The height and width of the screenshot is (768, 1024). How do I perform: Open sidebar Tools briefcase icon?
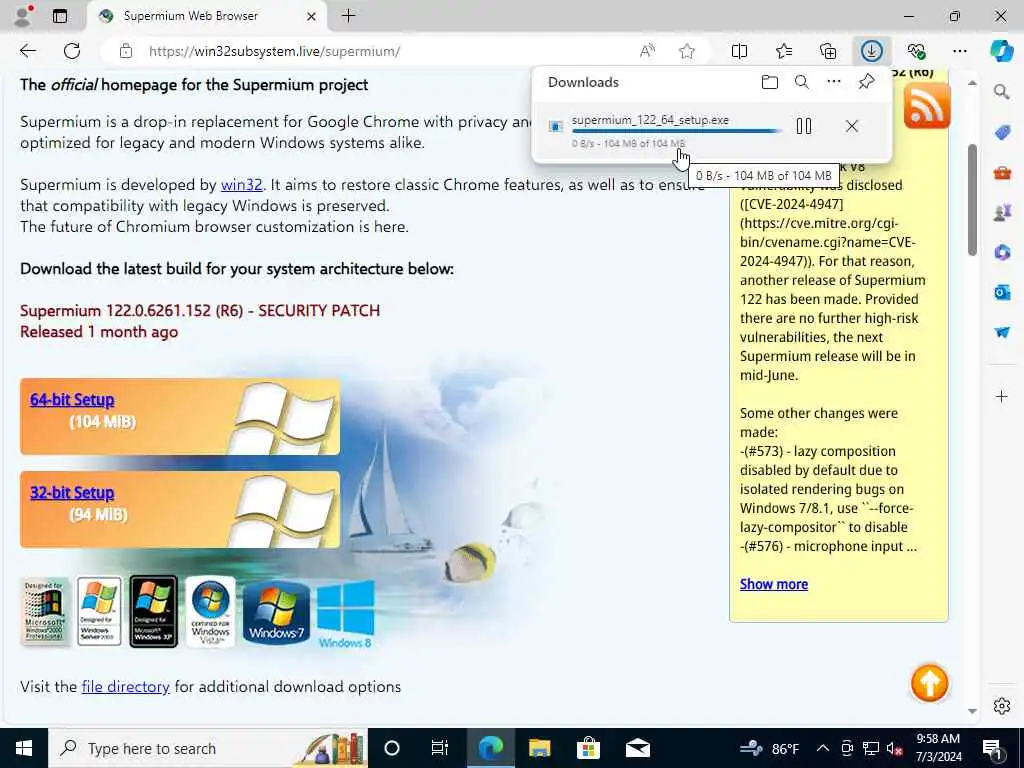tap(1002, 173)
